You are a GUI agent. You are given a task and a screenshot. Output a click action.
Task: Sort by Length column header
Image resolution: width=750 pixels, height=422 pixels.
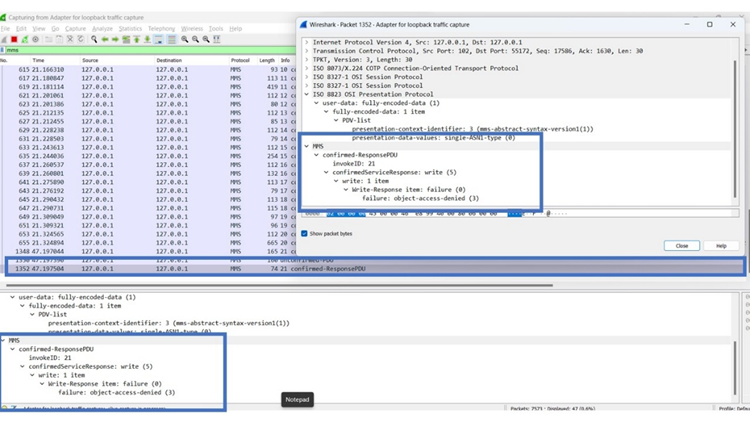coord(267,60)
